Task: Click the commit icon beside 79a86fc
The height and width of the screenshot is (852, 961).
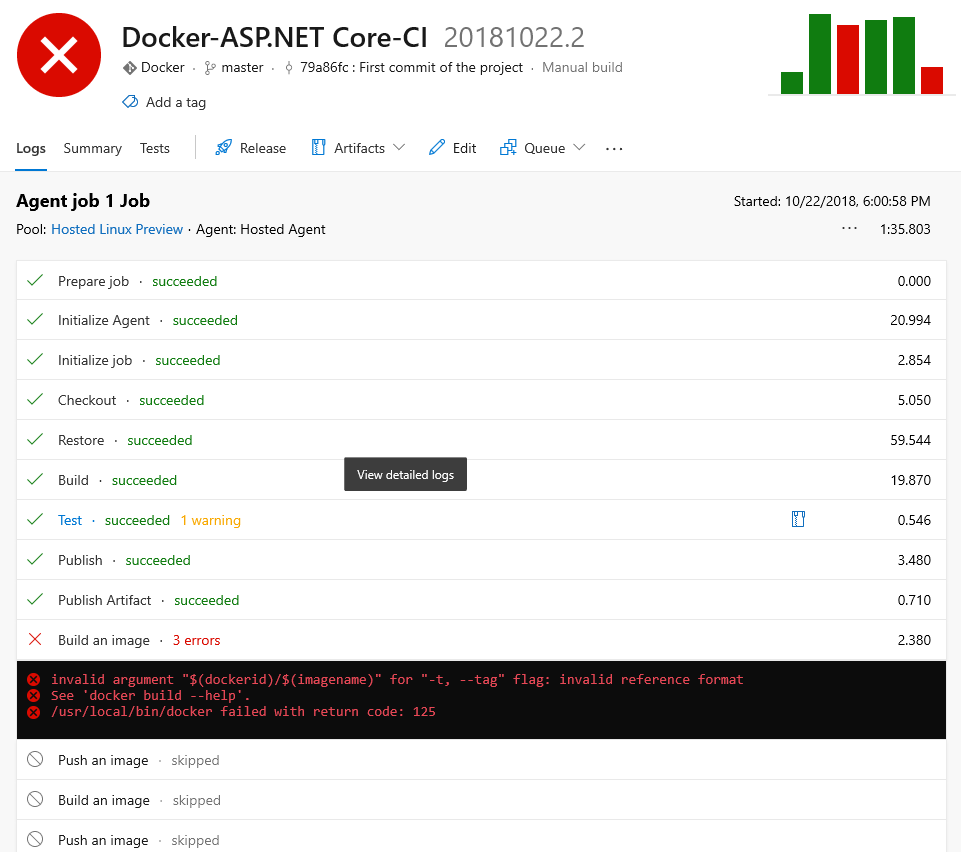Action: point(289,68)
